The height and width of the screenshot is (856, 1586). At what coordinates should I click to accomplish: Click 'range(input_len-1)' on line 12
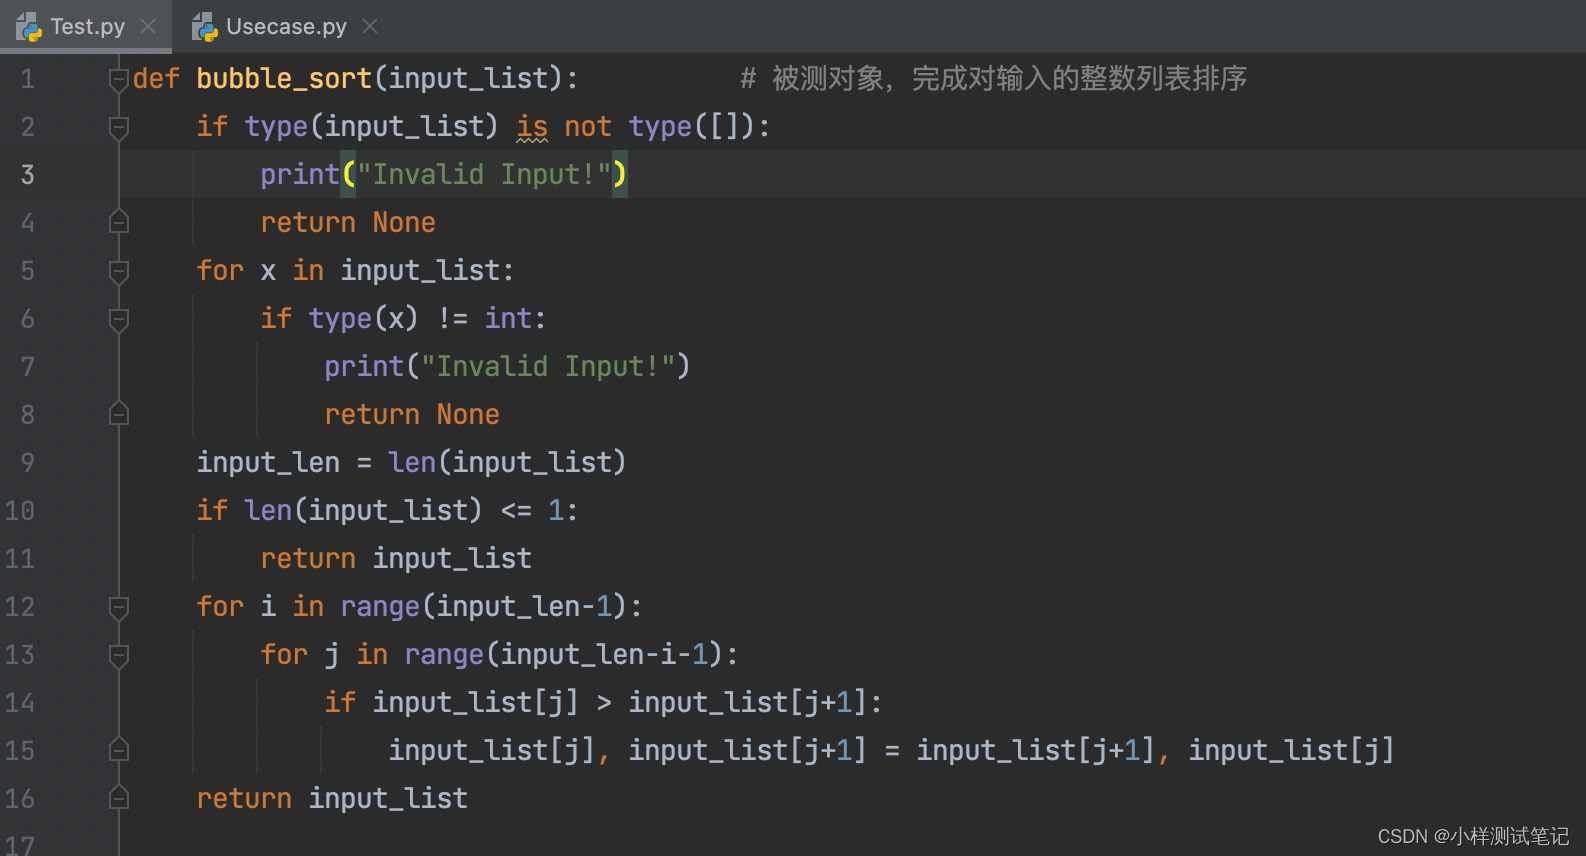tap(484, 607)
